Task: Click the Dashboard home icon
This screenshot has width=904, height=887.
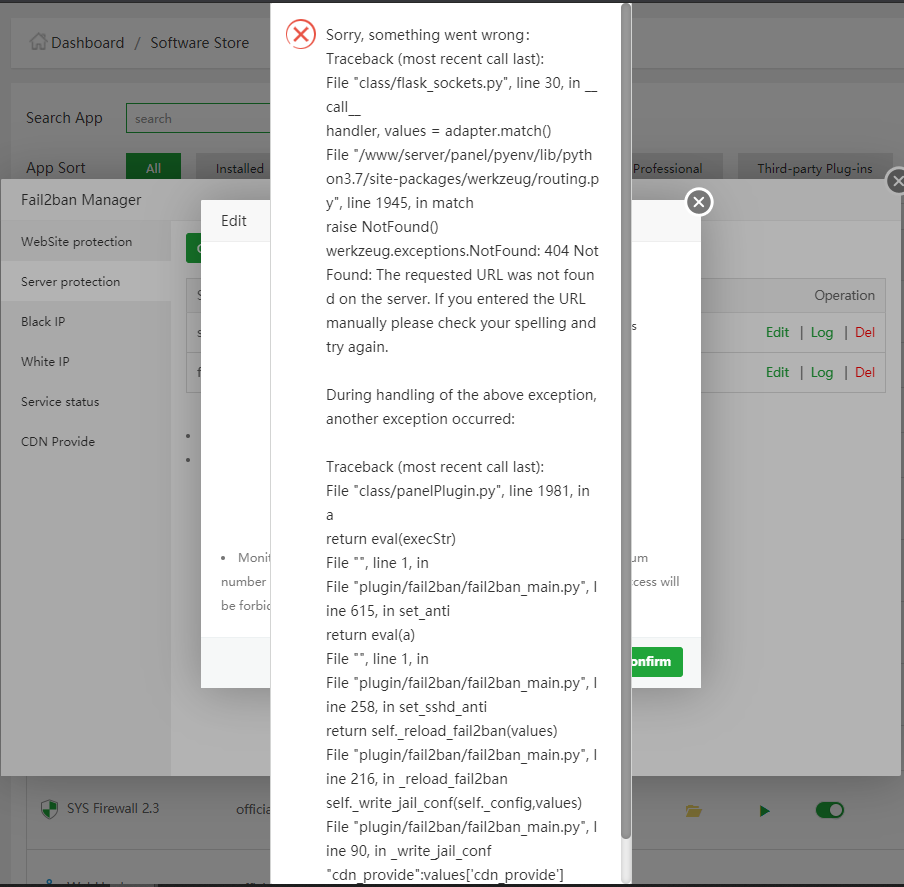Action: point(38,41)
